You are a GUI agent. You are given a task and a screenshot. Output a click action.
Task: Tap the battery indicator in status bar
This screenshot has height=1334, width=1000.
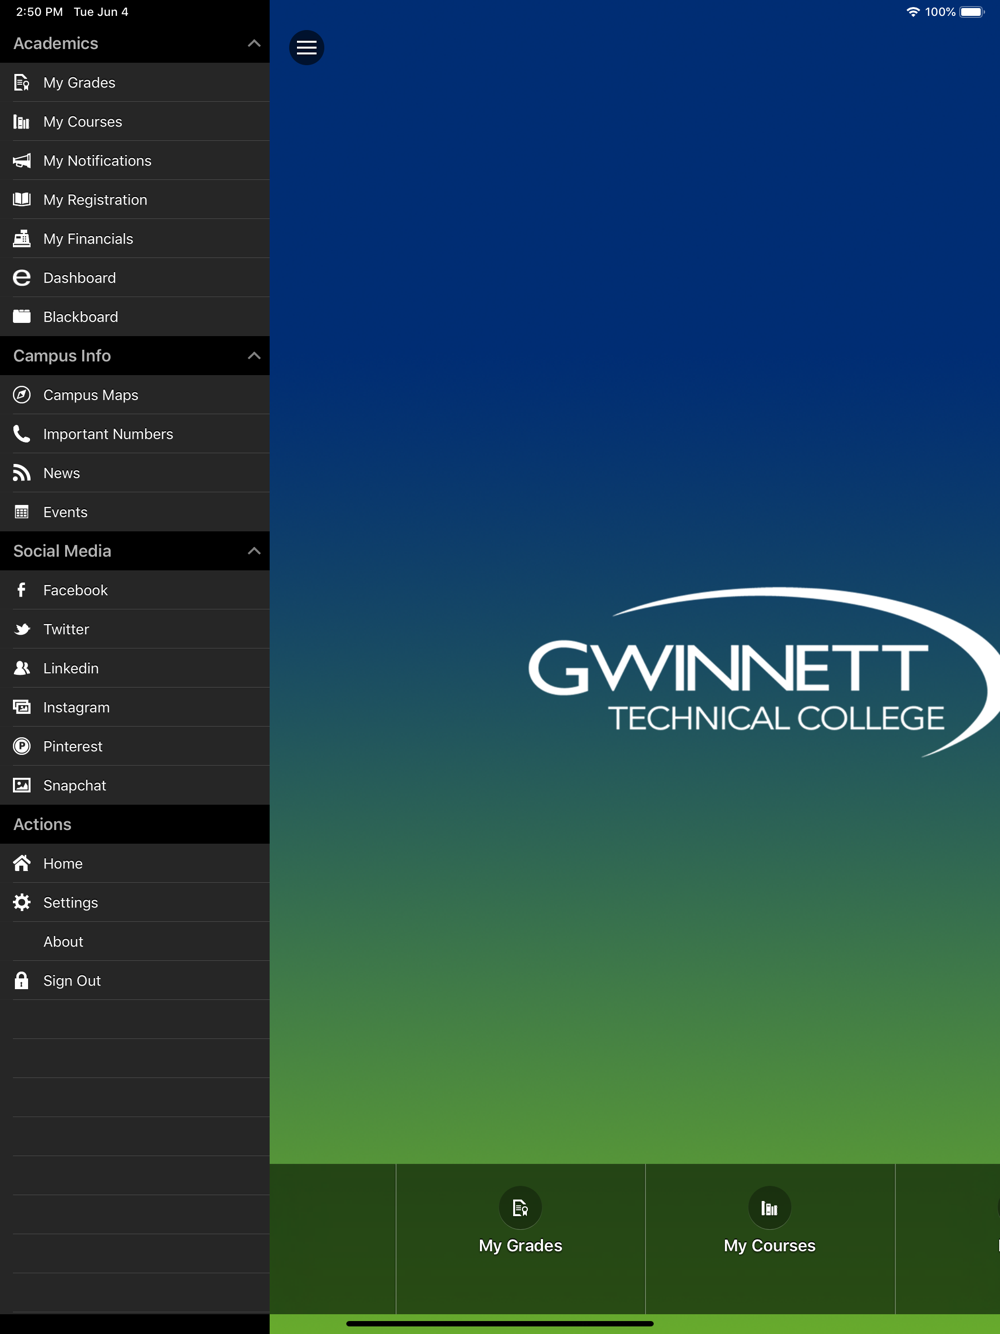[972, 12]
